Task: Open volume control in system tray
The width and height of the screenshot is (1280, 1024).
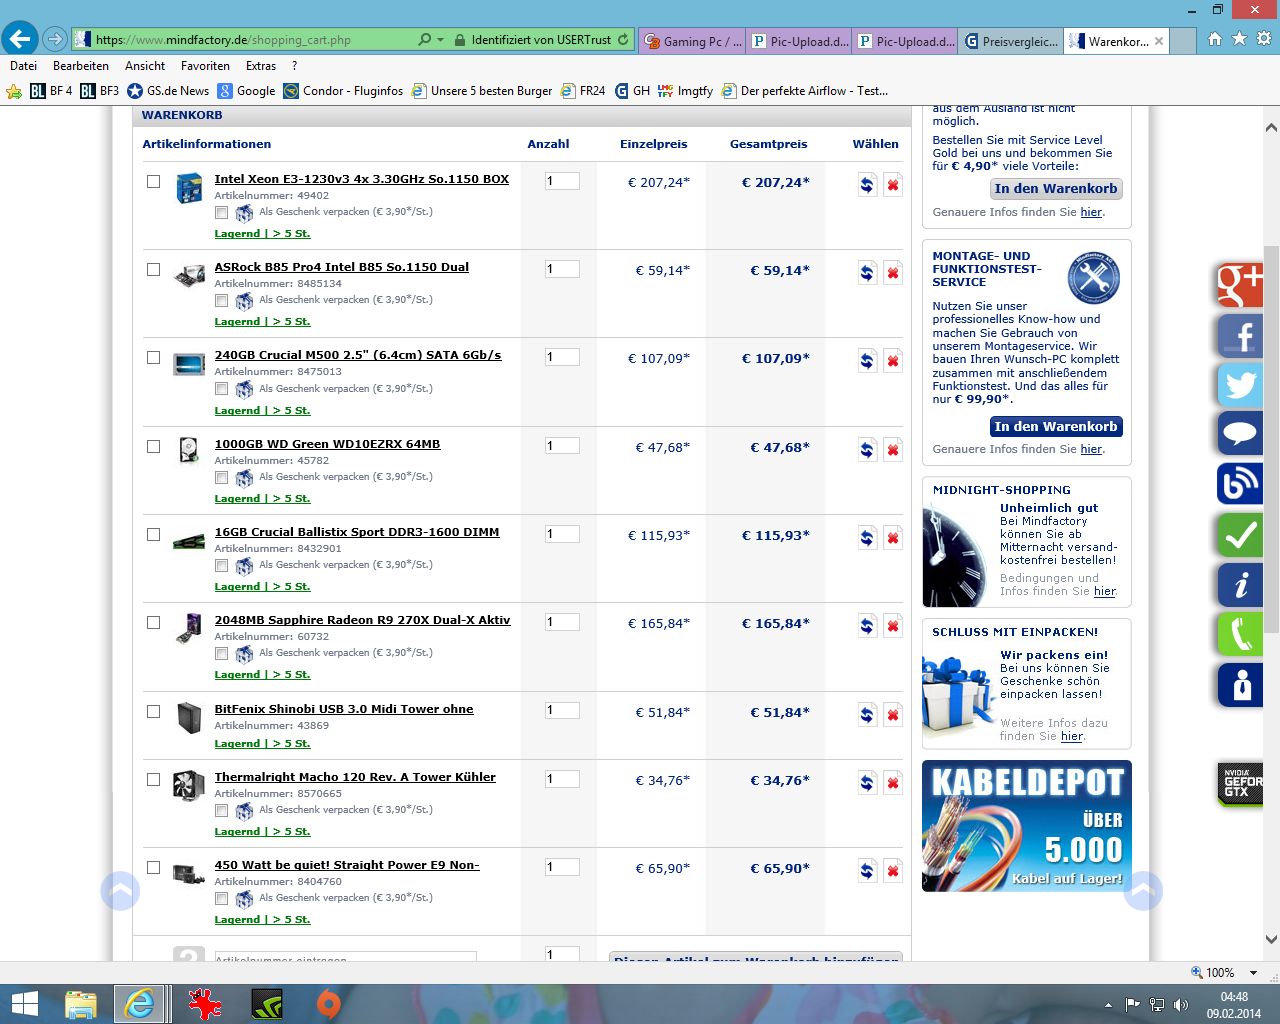Action: (x=1181, y=1005)
